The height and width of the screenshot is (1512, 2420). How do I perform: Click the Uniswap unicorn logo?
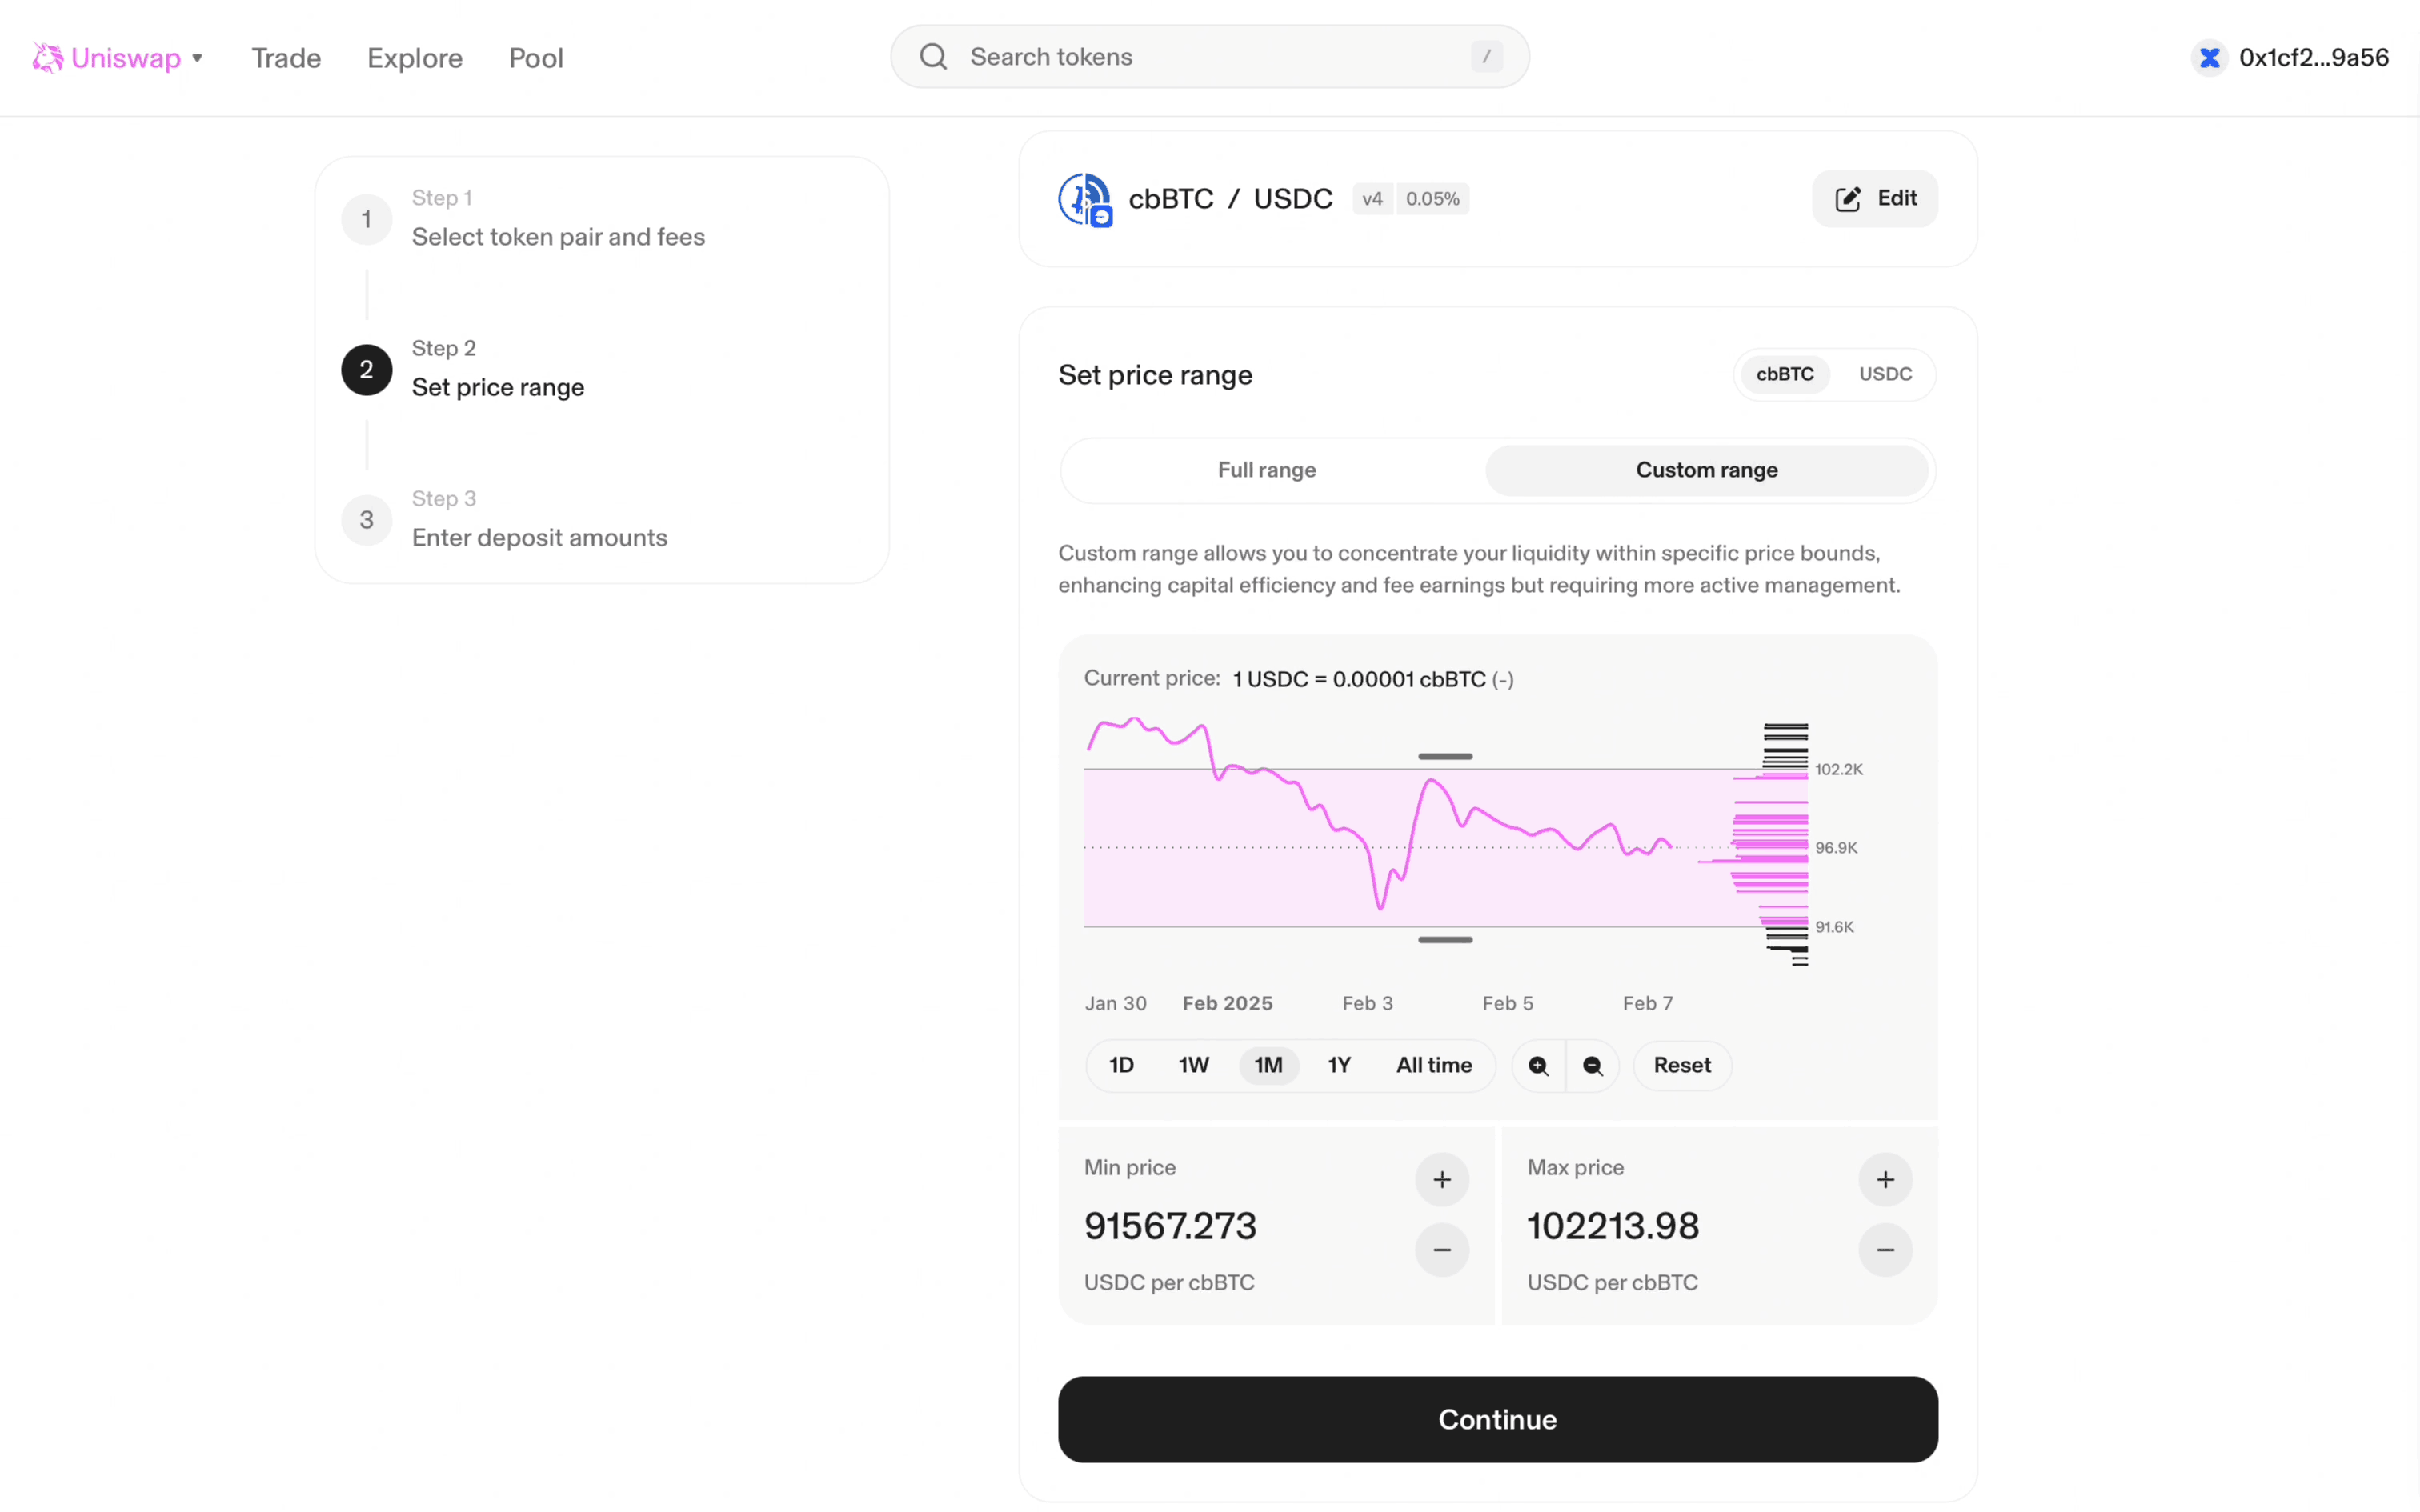(47, 58)
